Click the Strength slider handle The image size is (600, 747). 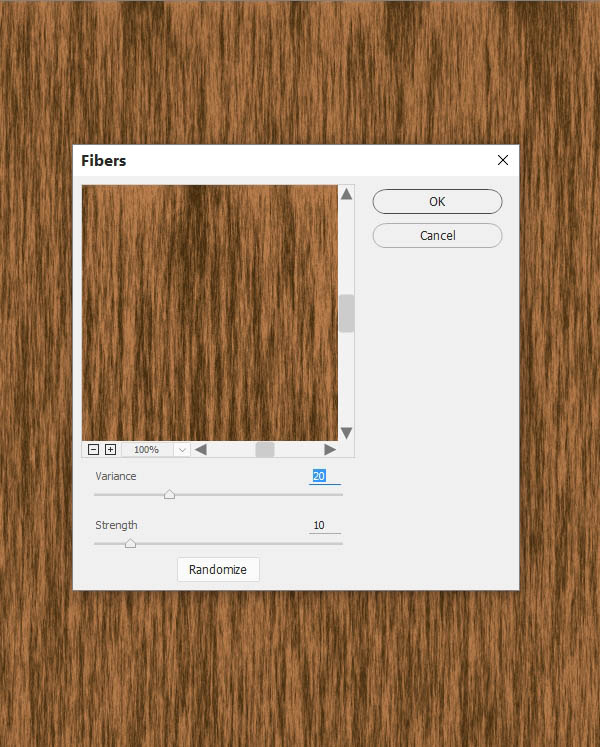tap(130, 543)
